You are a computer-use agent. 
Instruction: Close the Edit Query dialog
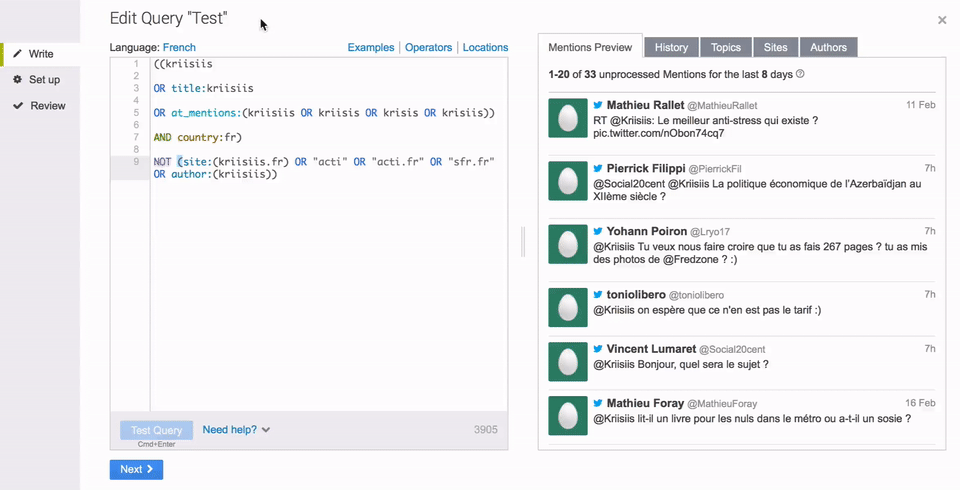click(942, 20)
